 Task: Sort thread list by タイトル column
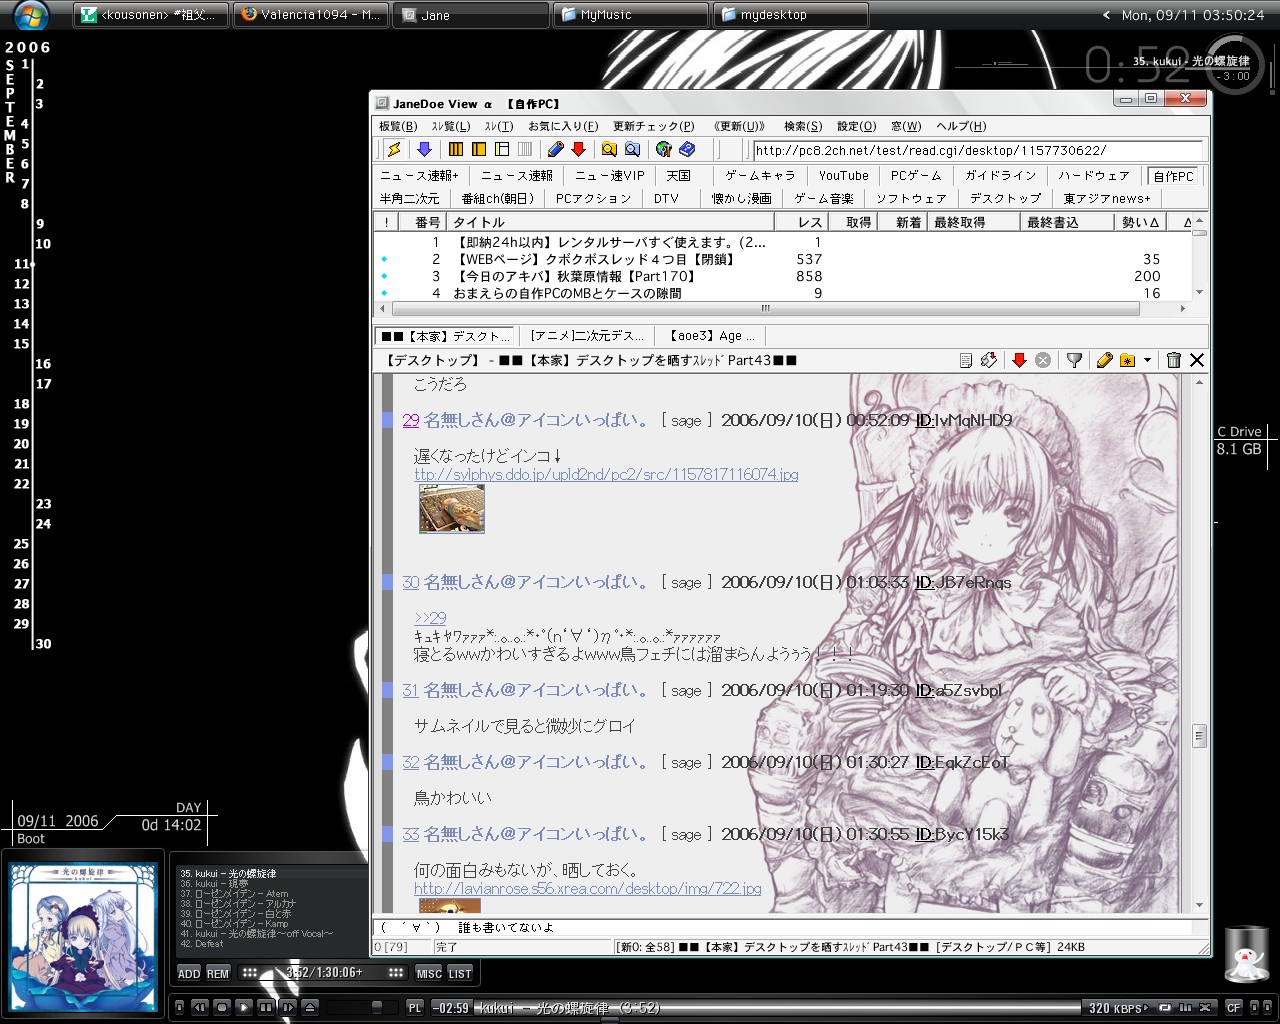pyautogui.click(x=610, y=222)
